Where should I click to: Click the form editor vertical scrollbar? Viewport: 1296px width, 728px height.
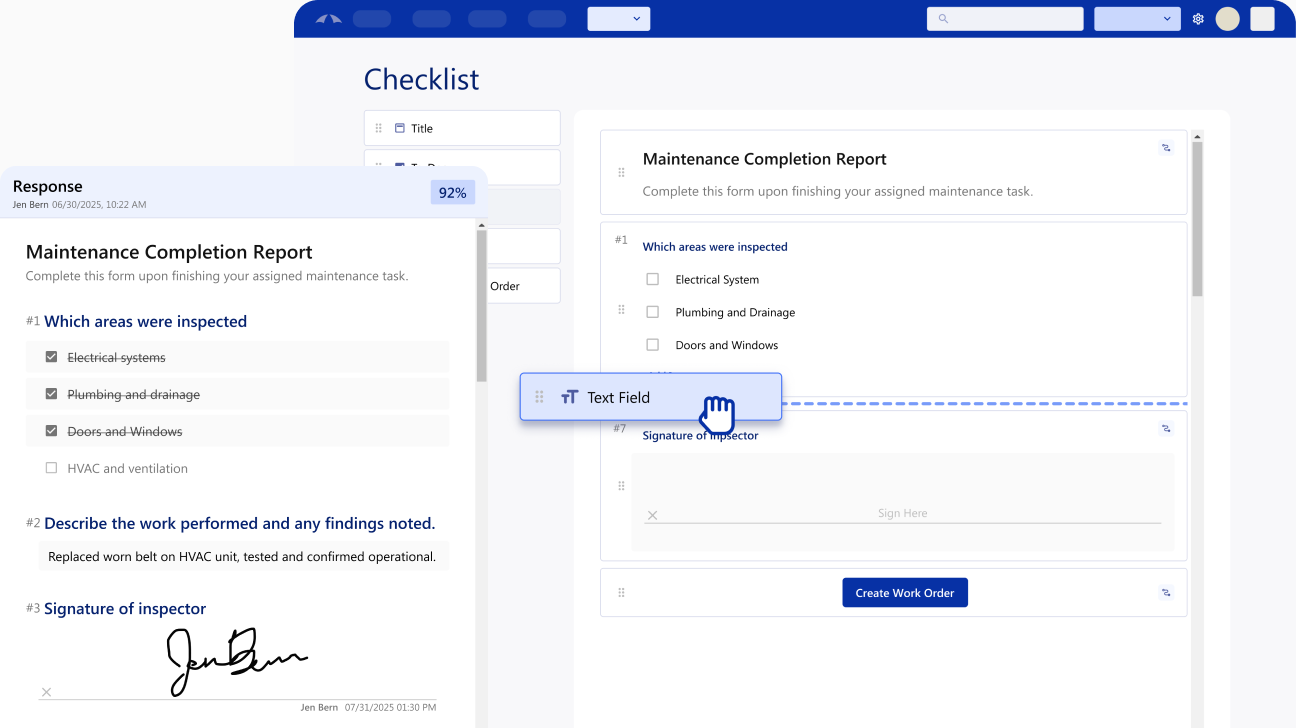tap(1197, 220)
